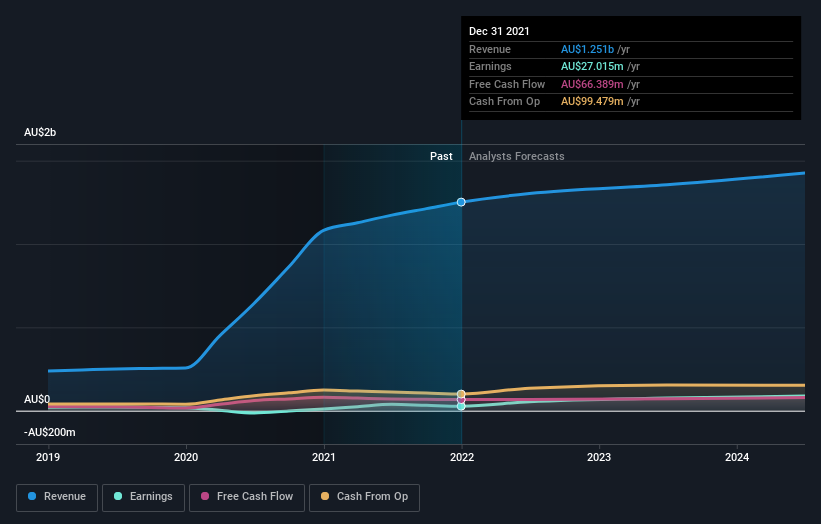Click the Analysts Forecasts label
Screen dimensions: 821x524
[x=517, y=157]
